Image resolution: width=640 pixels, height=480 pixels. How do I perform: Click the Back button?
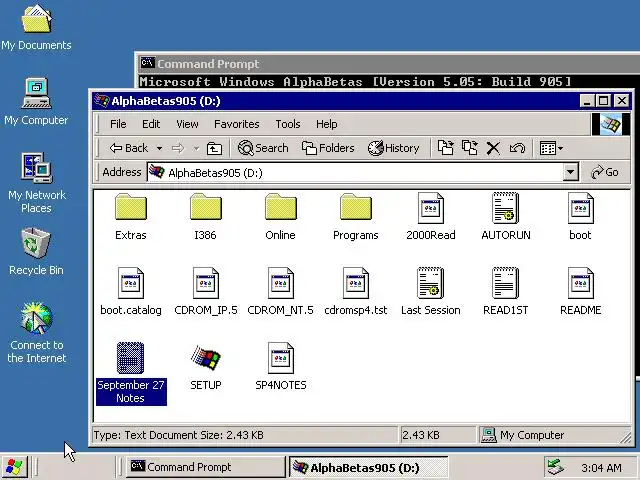[x=129, y=148]
